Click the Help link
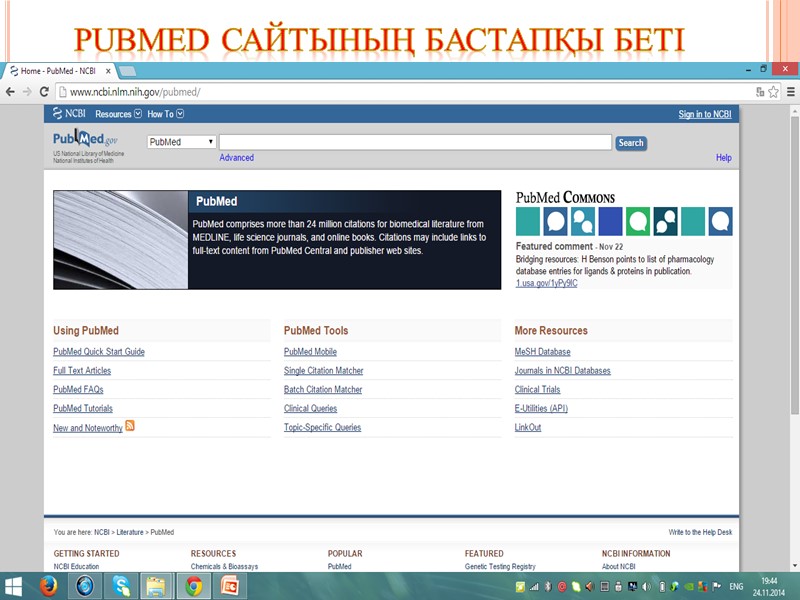Viewport: 800px width, 600px height. (x=723, y=158)
